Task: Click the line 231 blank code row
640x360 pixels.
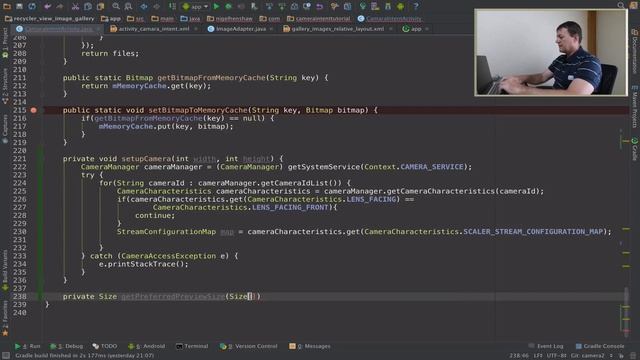Action: [335, 240]
